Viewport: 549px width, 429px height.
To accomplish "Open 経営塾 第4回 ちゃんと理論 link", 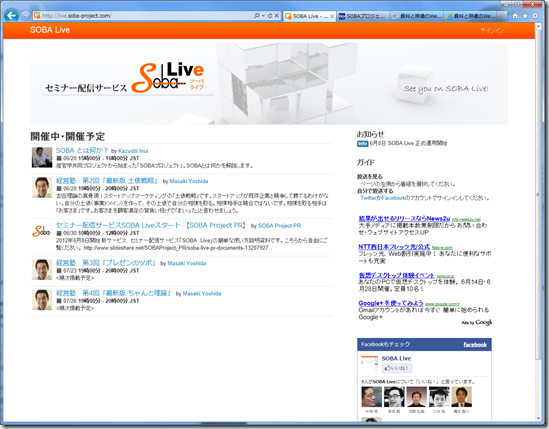I will (x=114, y=293).
